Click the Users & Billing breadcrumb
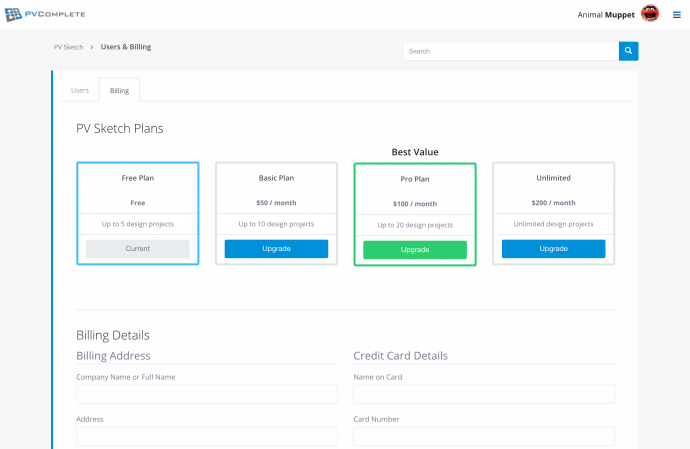The height and width of the screenshot is (449, 690). point(126,47)
